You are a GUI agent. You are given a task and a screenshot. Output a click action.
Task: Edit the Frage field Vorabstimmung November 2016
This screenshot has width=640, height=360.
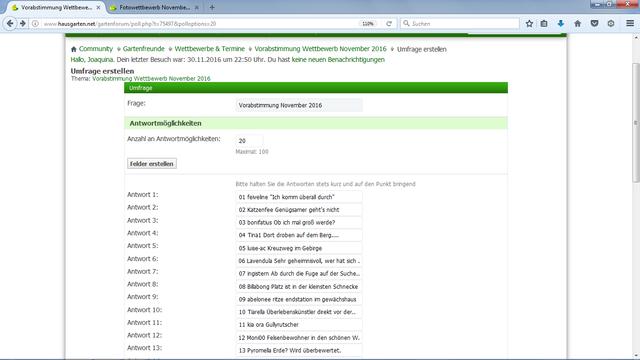point(299,105)
